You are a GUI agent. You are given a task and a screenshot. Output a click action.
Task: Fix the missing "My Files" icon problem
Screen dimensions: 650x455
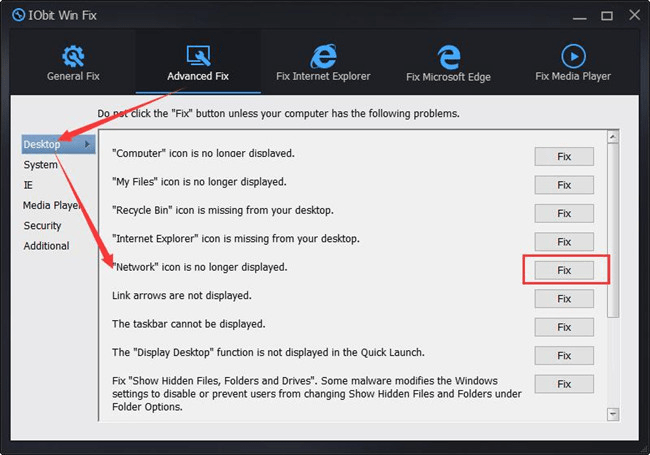564,185
